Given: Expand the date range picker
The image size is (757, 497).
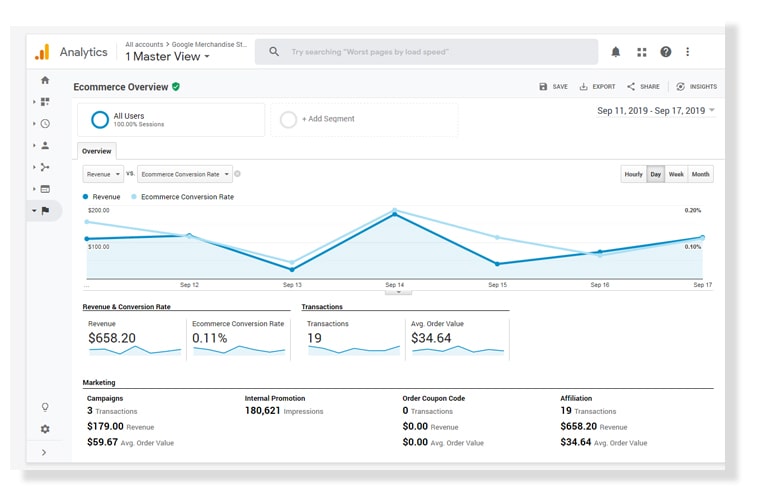Looking at the screenshot, I should click(x=655, y=111).
